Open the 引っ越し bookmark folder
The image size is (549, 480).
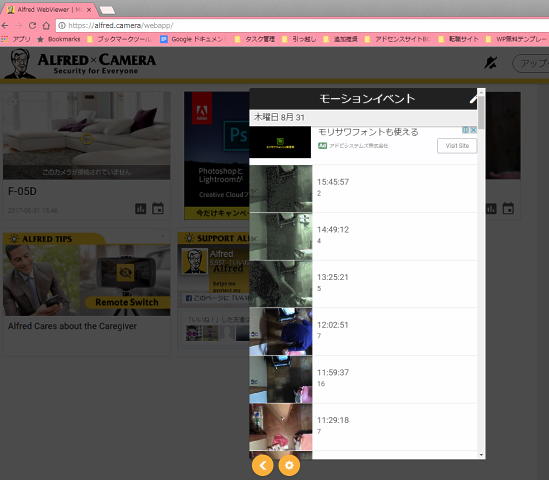[x=299, y=39]
